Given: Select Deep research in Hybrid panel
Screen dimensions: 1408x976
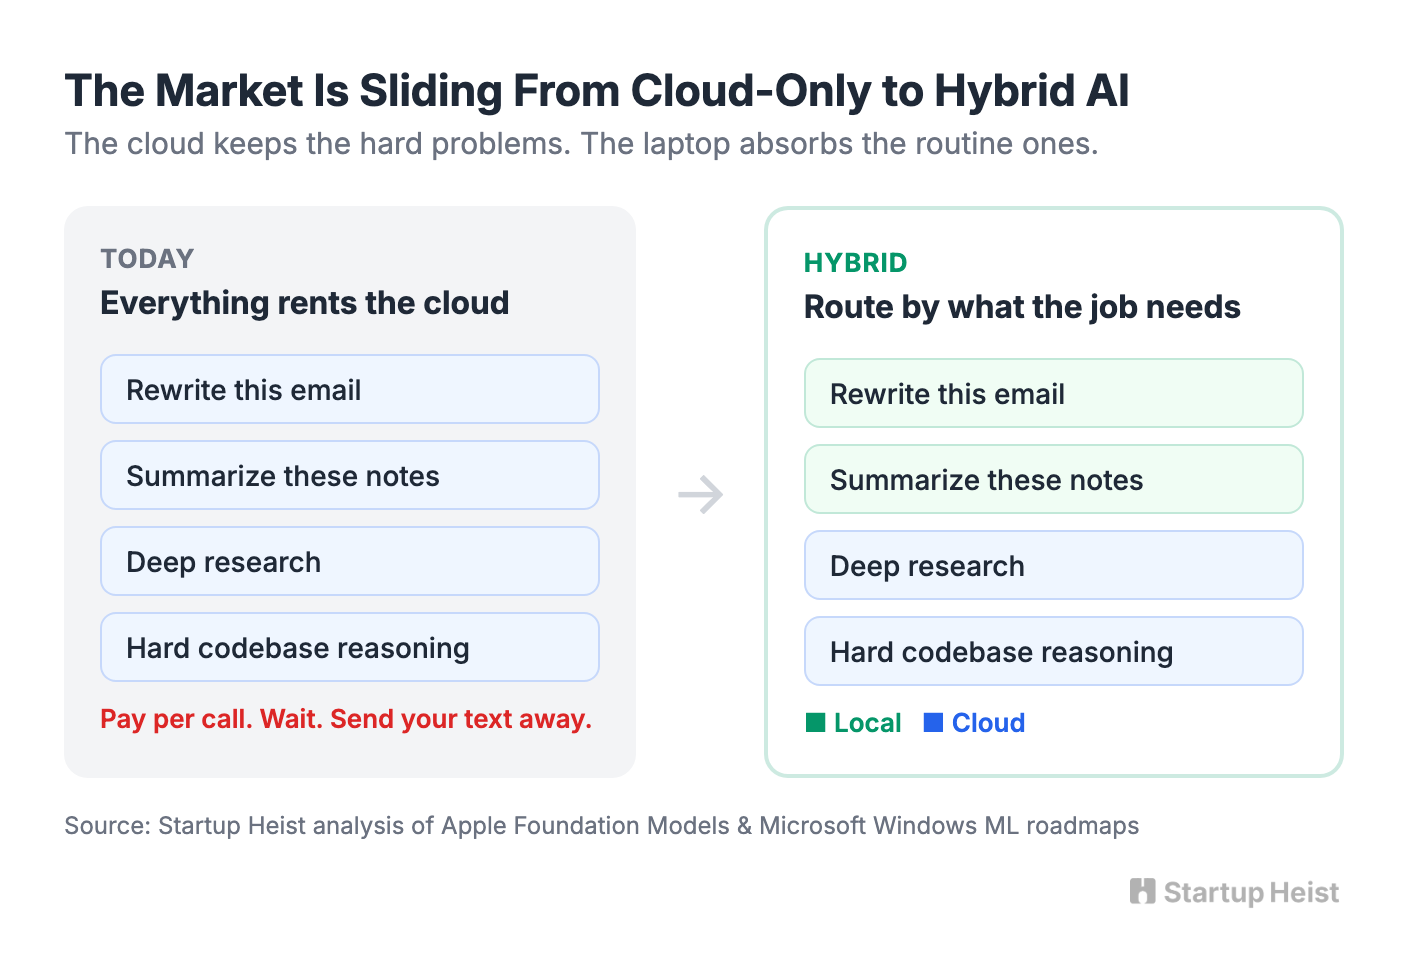Looking at the screenshot, I should pyautogui.click(x=1054, y=565).
